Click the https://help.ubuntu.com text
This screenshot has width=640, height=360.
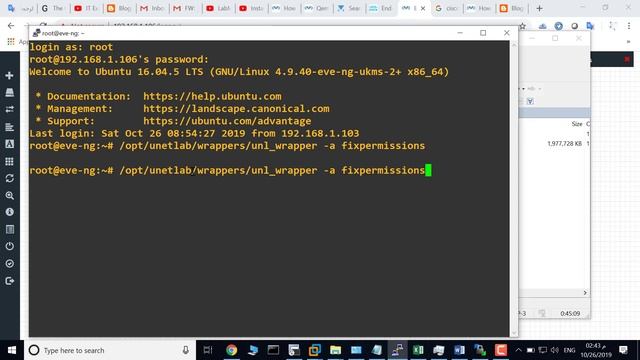212,96
